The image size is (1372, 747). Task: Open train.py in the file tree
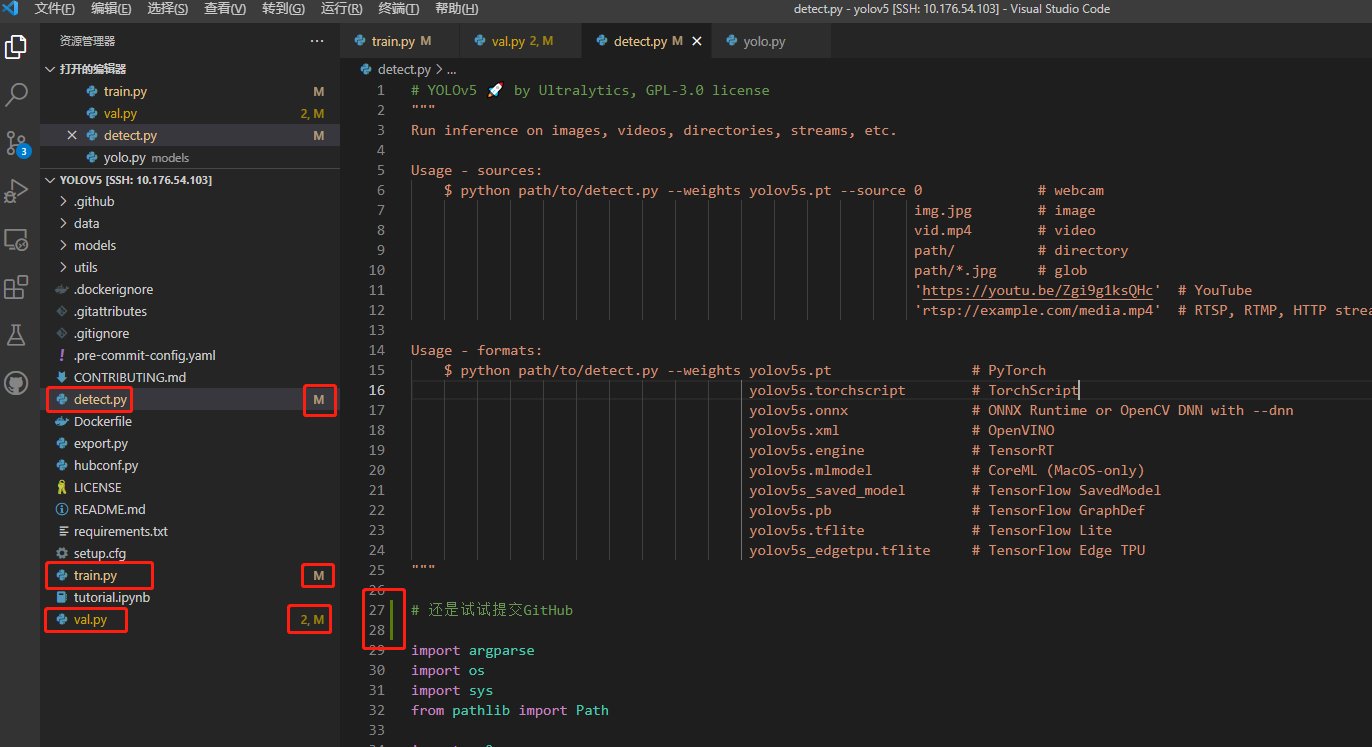point(190,575)
